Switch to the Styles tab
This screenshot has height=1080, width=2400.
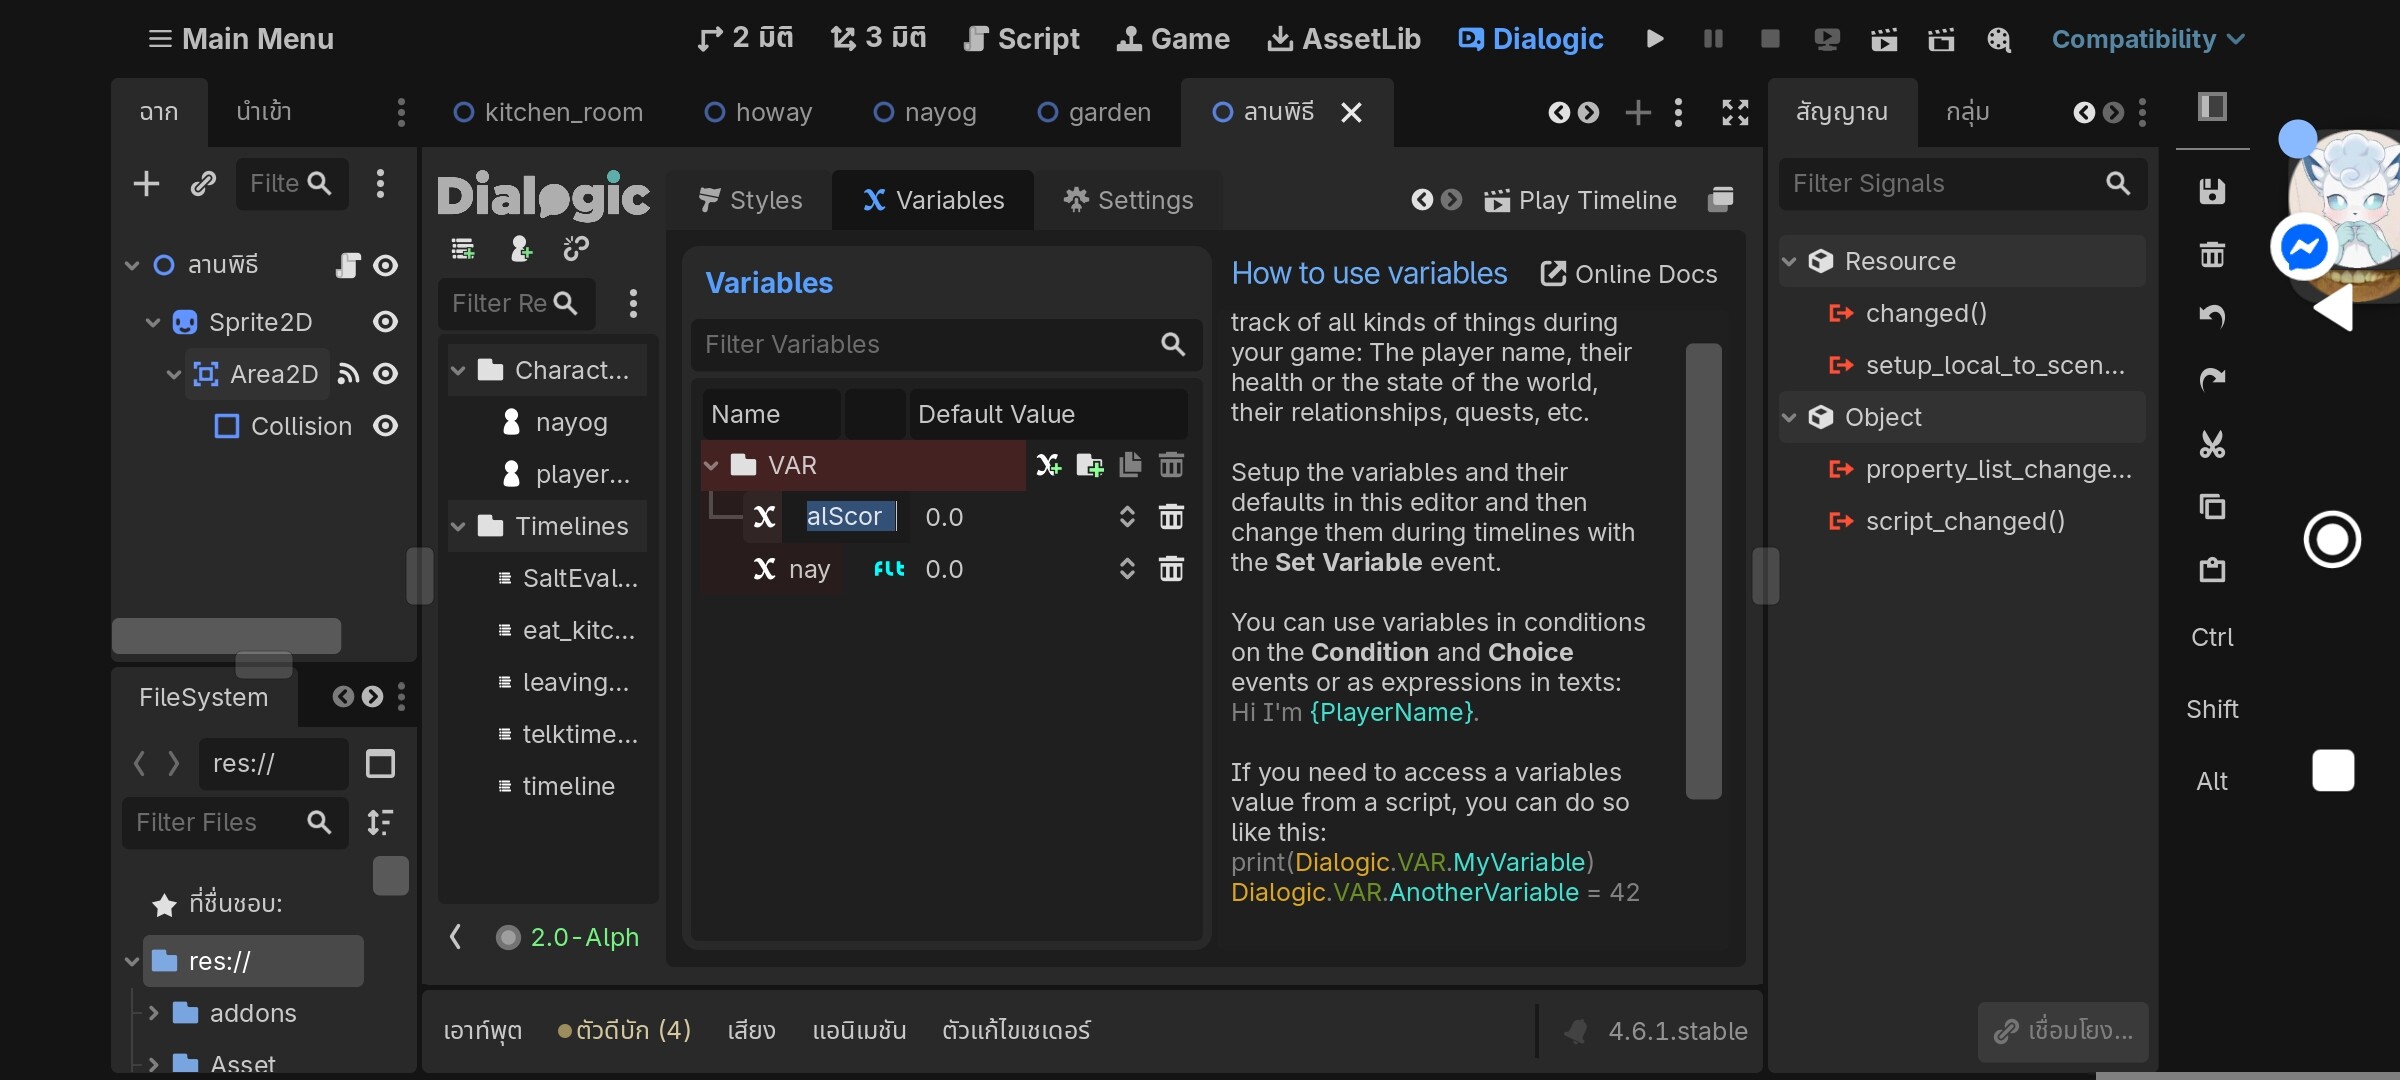coord(750,200)
